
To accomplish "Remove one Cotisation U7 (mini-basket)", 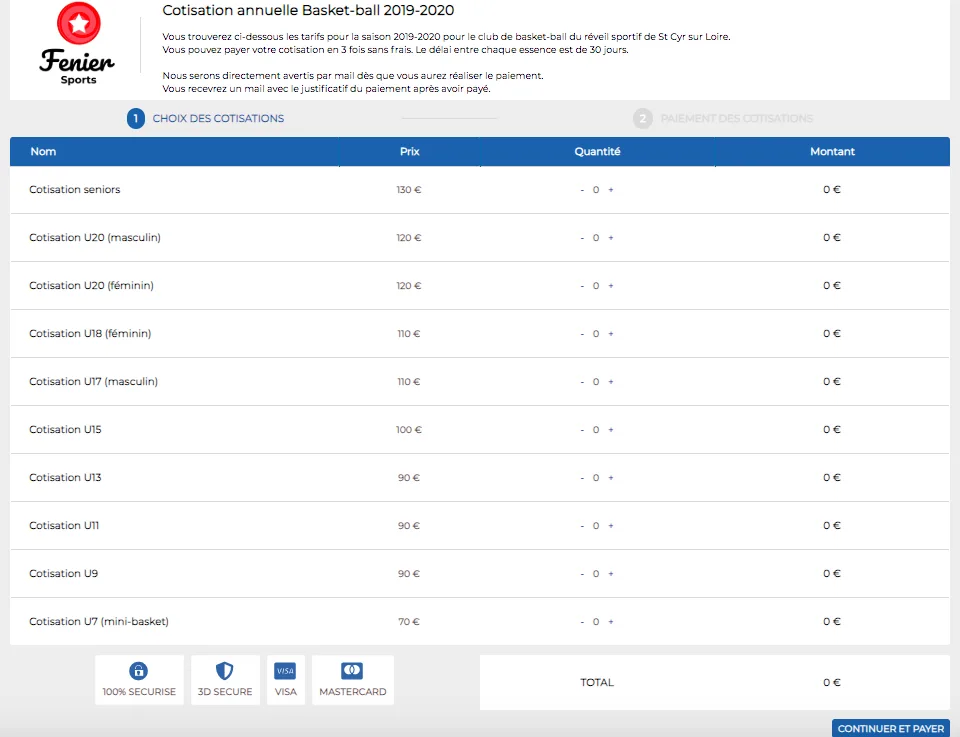I will 582,622.
